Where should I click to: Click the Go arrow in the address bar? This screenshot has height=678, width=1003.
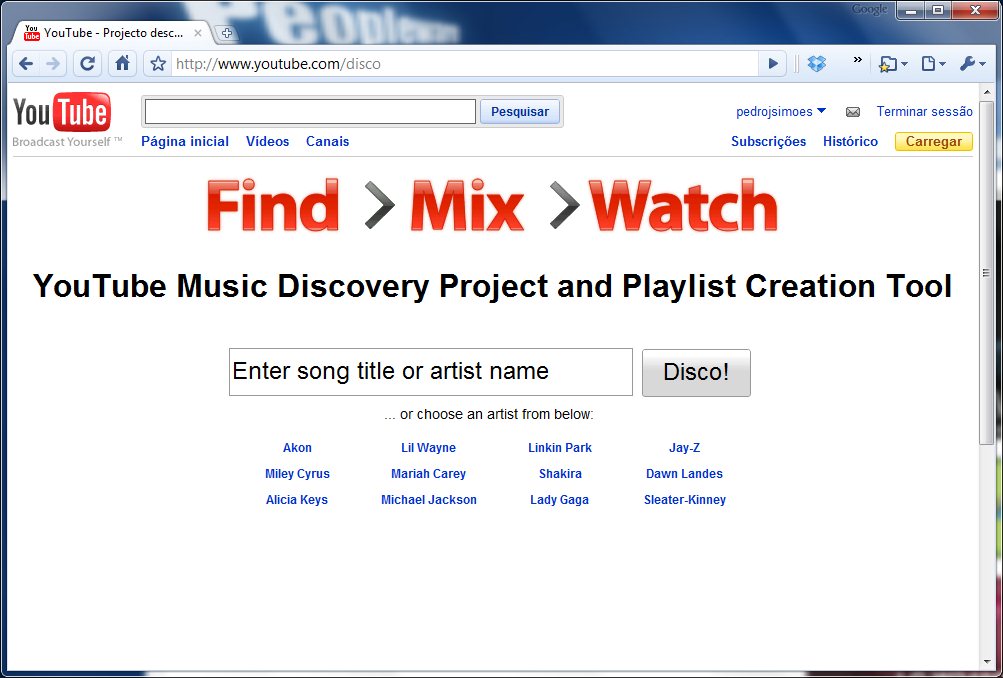pyautogui.click(x=773, y=64)
